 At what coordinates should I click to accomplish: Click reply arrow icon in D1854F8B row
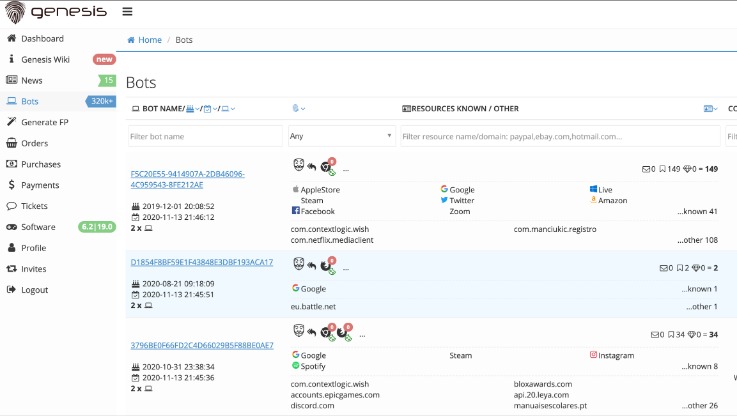pyautogui.click(x=312, y=266)
